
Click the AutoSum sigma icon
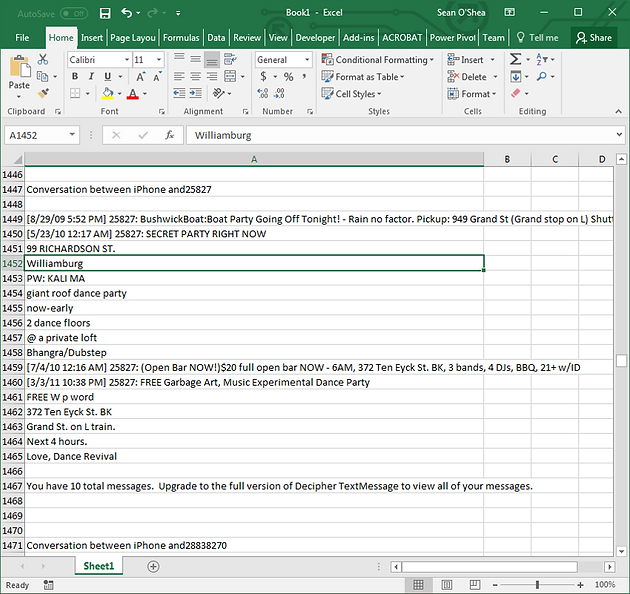point(515,59)
